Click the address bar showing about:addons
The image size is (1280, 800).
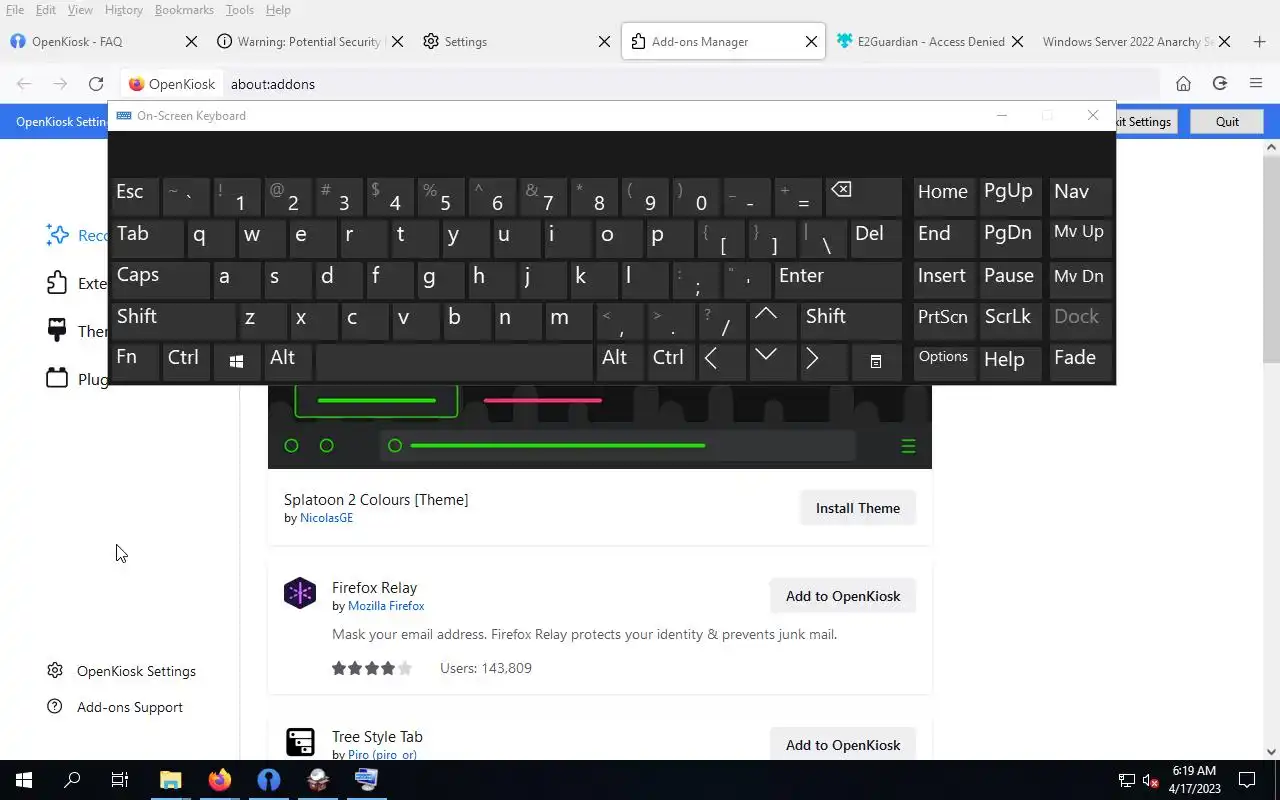coord(690,84)
